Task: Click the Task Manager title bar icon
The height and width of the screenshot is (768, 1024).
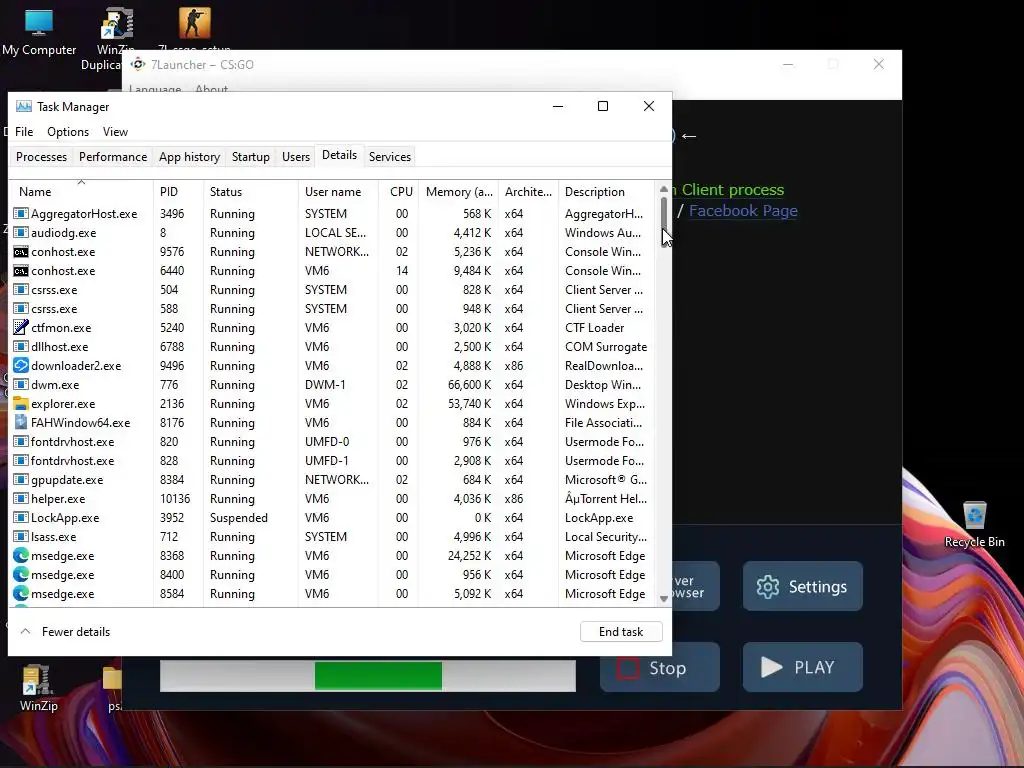Action: pos(24,106)
